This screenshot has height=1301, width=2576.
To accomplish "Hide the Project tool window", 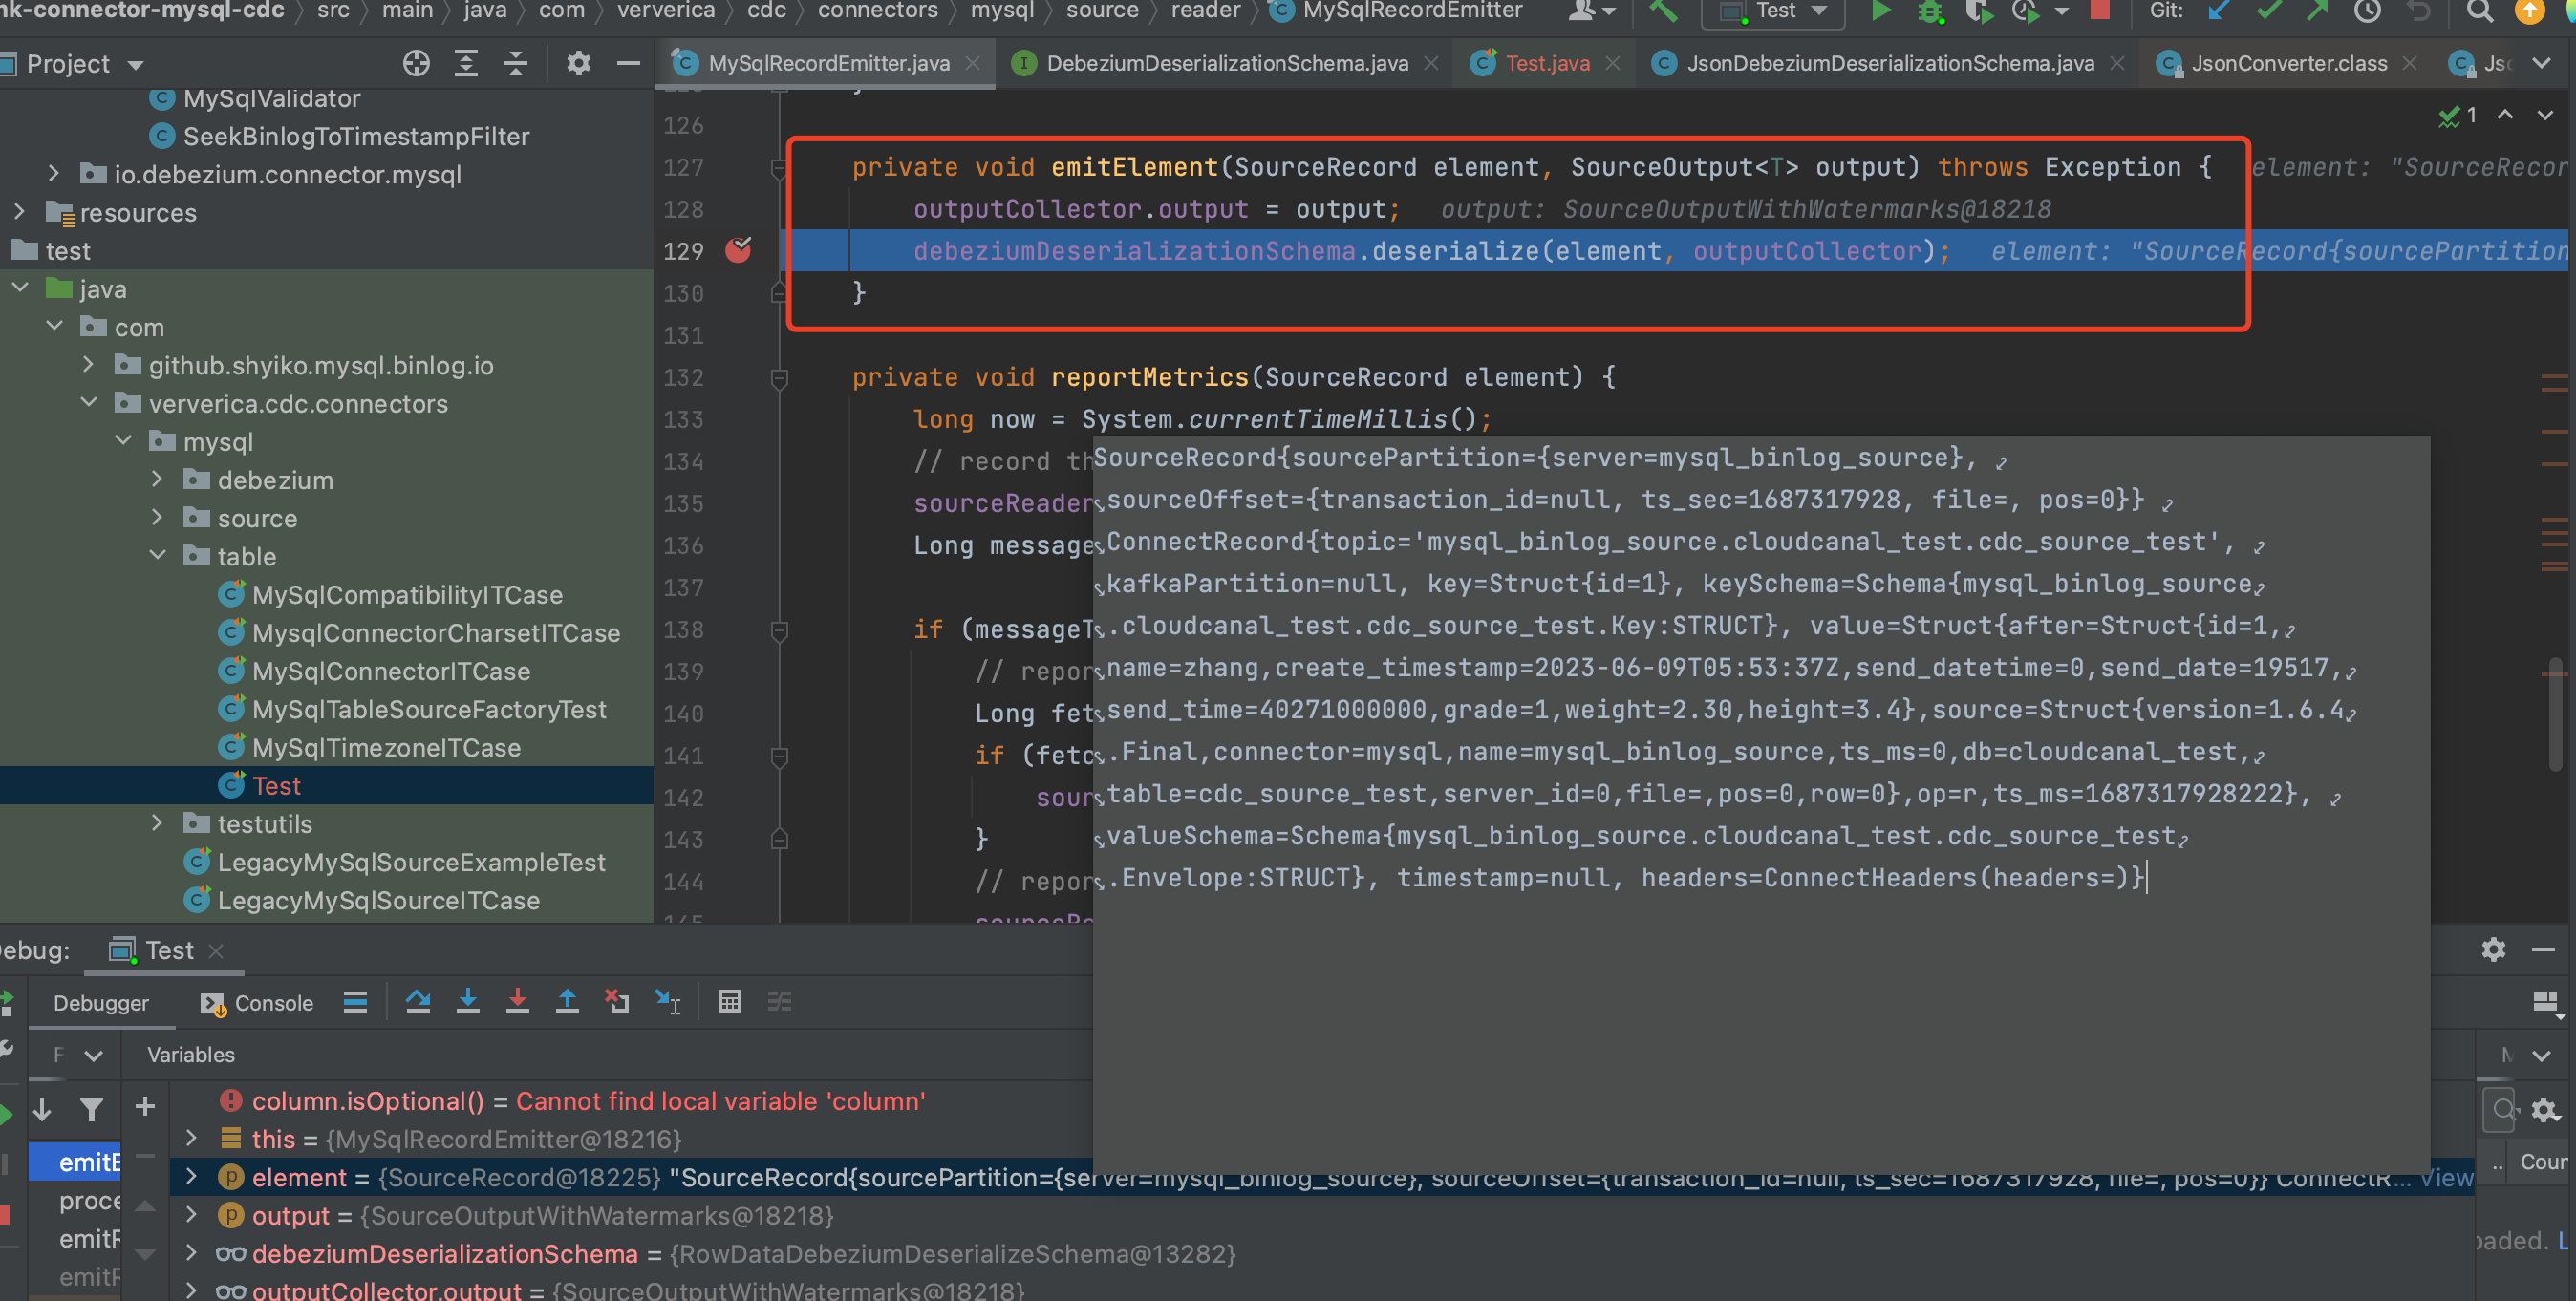I will [x=628, y=64].
